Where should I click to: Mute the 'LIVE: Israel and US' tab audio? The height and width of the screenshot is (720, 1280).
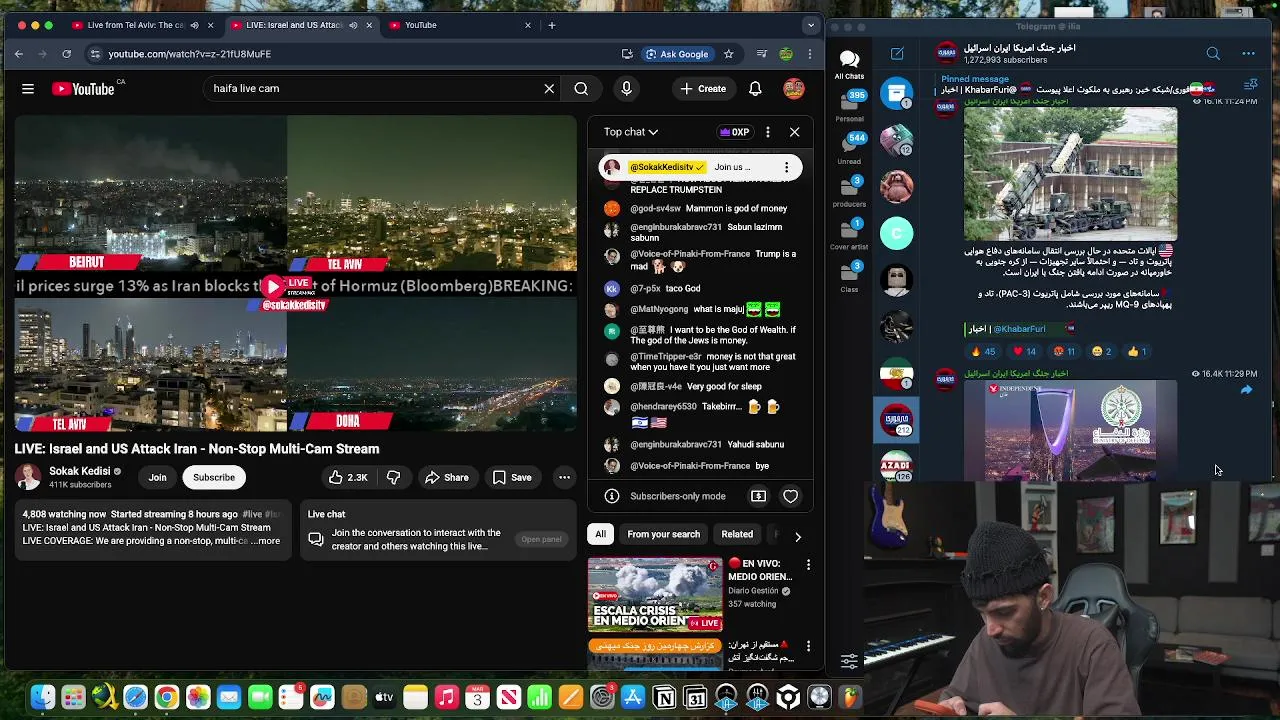point(353,25)
